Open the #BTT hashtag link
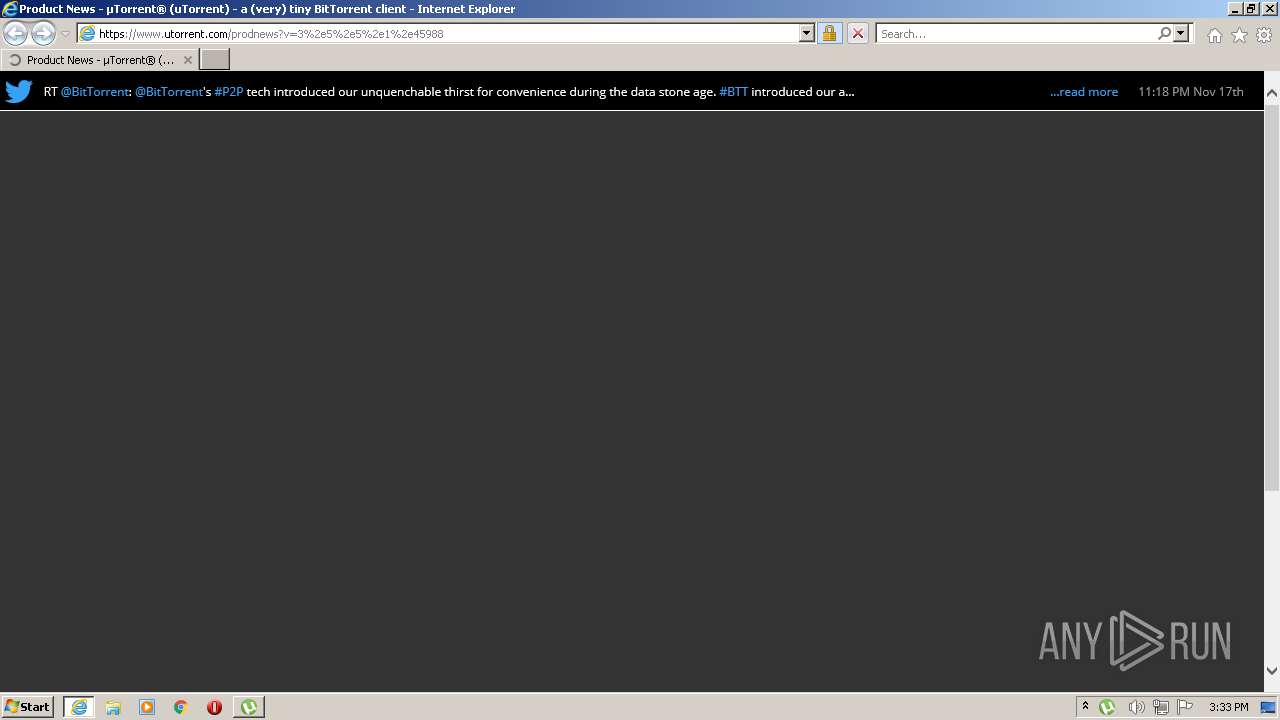 [734, 92]
